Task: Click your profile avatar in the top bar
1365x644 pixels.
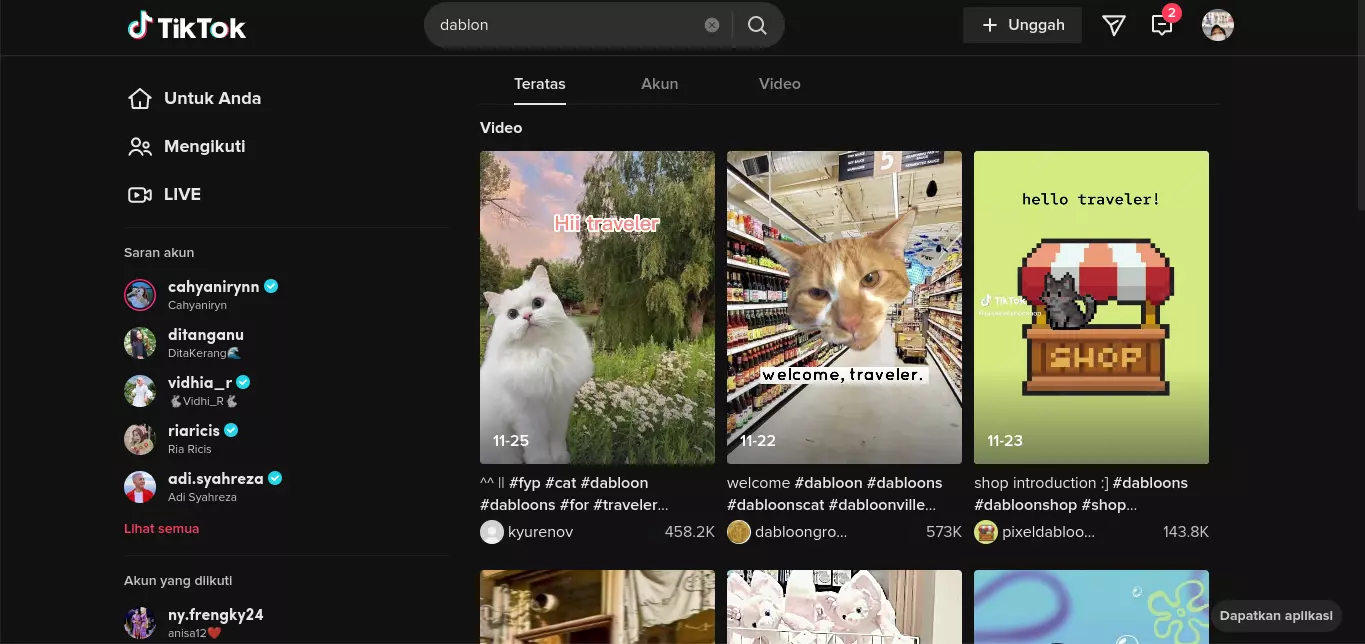Action: (x=1217, y=25)
